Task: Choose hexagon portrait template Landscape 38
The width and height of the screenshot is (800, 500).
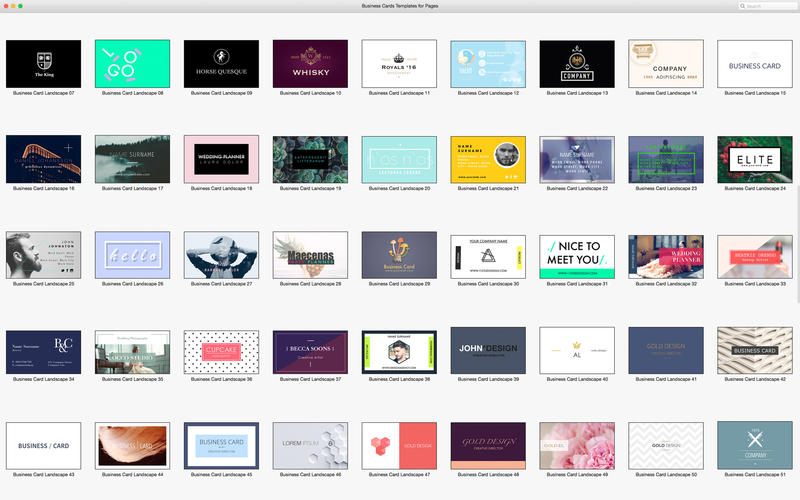Action: [x=399, y=352]
